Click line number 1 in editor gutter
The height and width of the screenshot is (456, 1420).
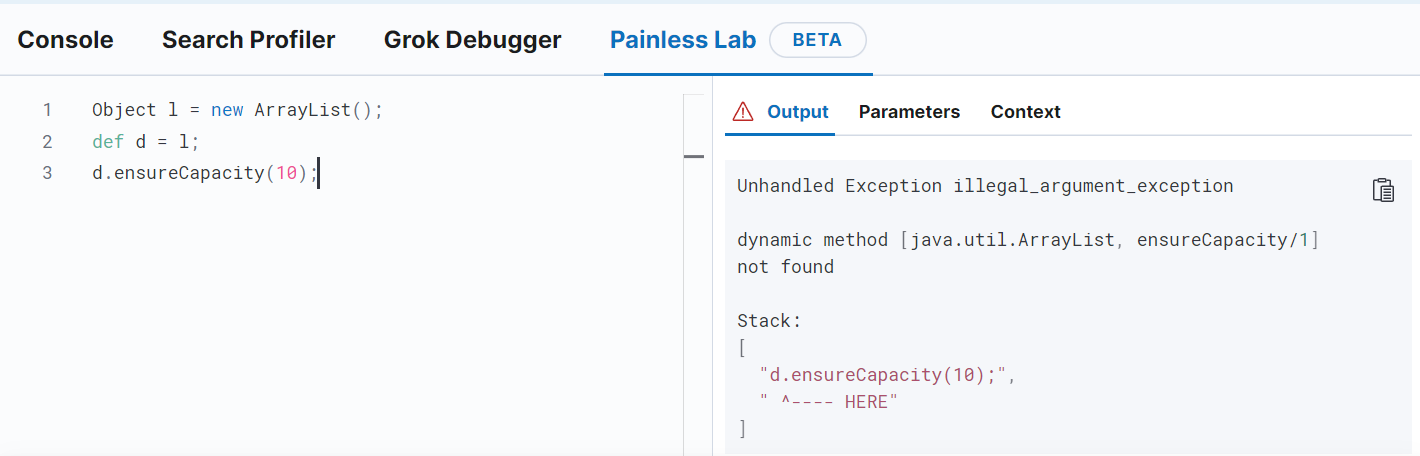47,110
